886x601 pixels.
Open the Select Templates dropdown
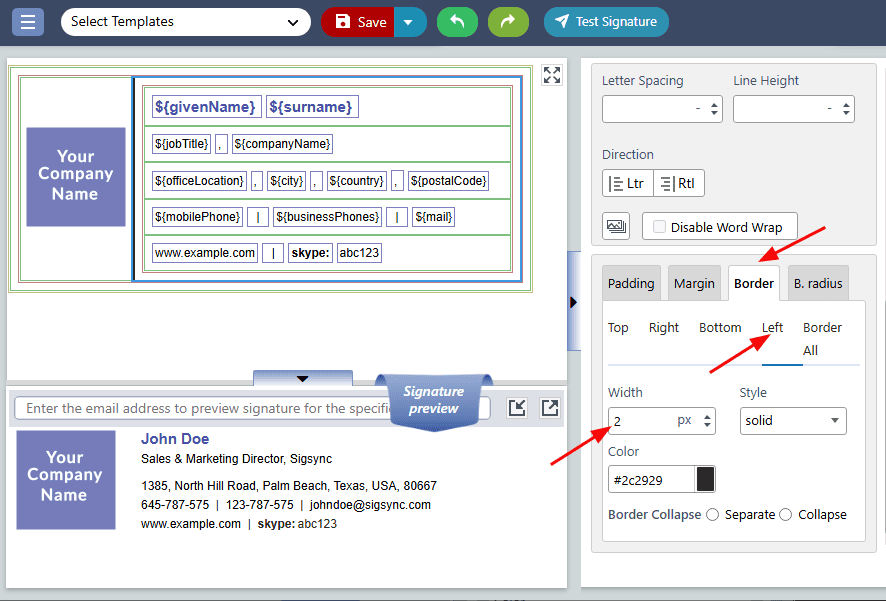(185, 22)
